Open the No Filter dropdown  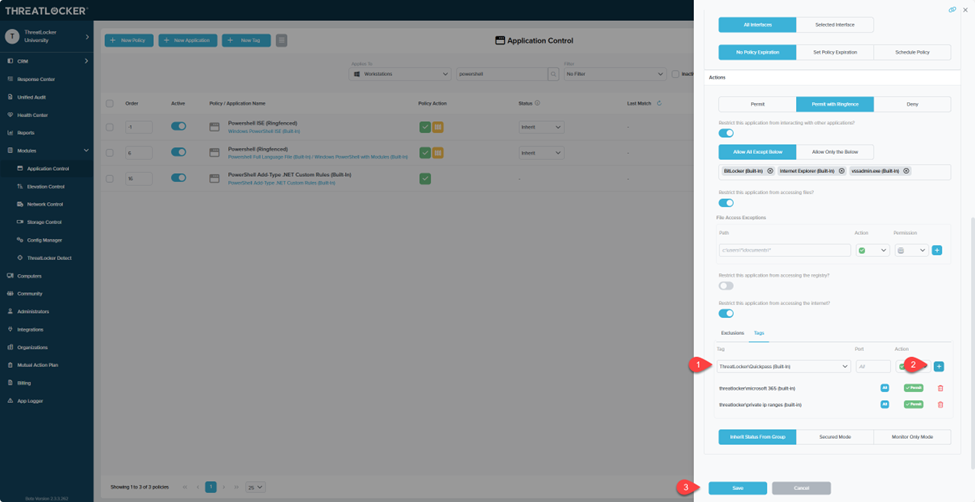(x=615, y=74)
